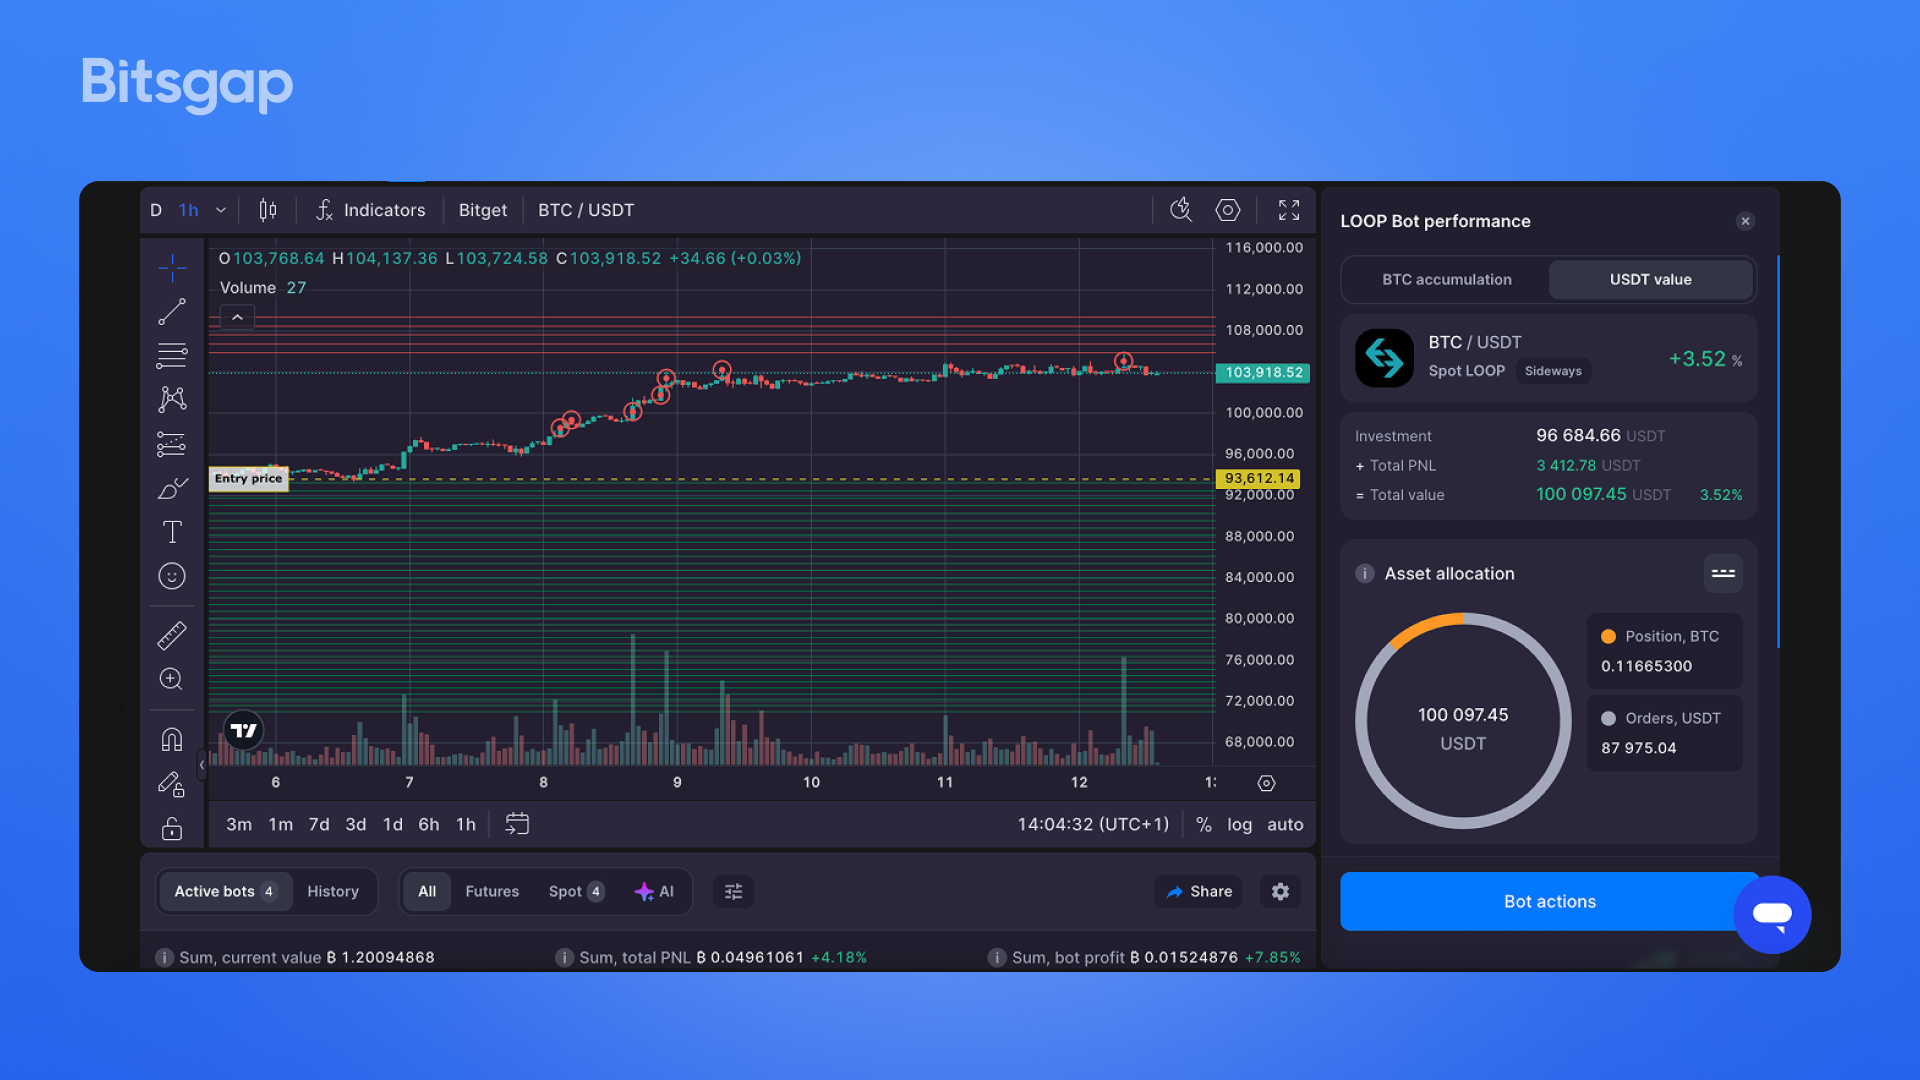Screen dimensions: 1920x1080
Task: Click the Bitget exchange logo on bot card
Action: pyautogui.click(x=1384, y=357)
